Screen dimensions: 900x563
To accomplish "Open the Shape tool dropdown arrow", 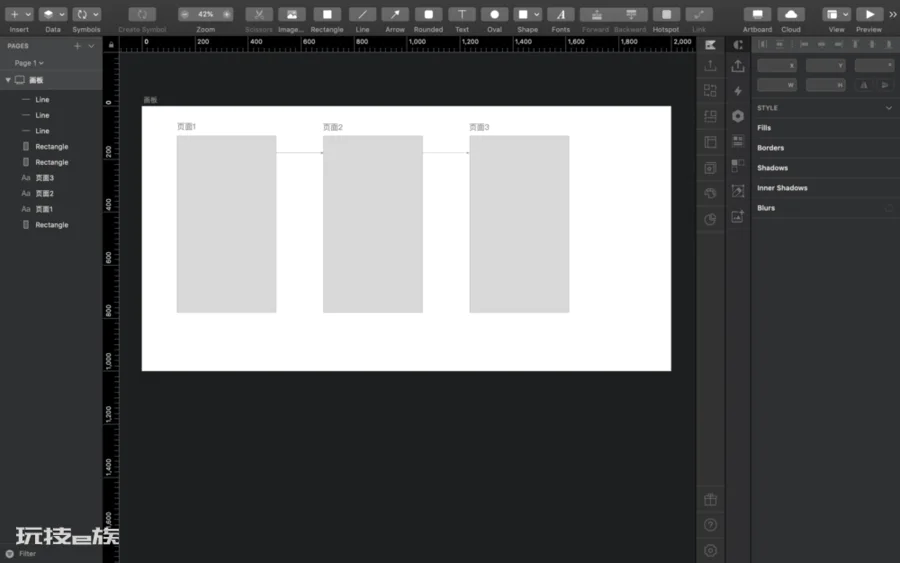I will pos(537,15).
